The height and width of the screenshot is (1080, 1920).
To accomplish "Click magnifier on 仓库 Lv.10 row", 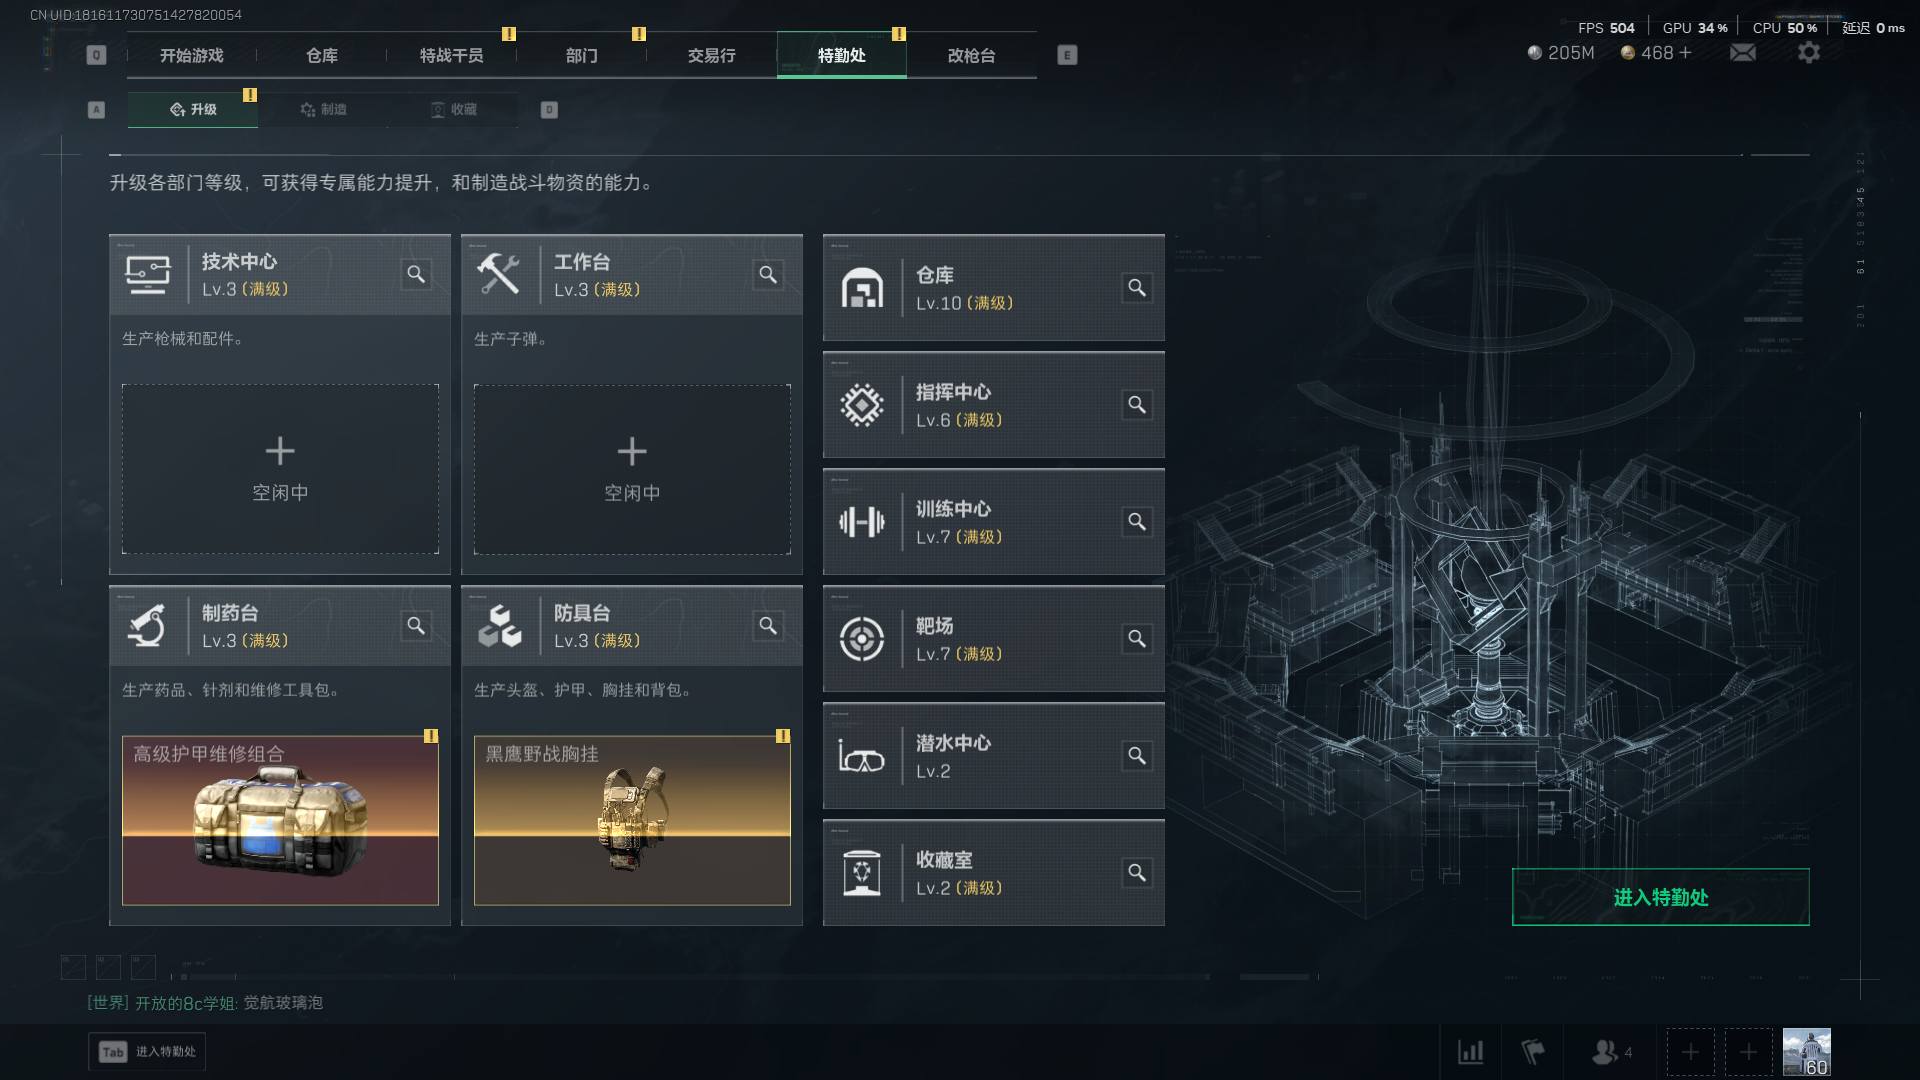I will point(1137,288).
